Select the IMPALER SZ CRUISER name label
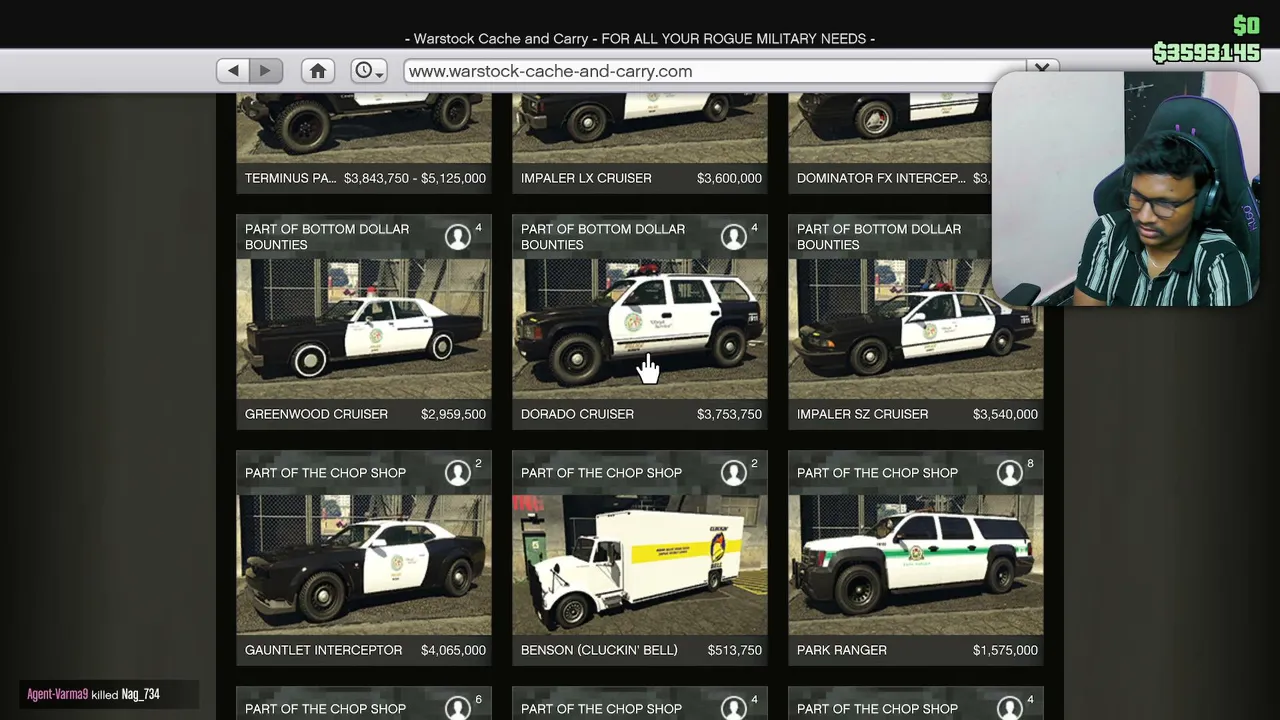Viewport: 1280px width, 720px height. (x=862, y=414)
